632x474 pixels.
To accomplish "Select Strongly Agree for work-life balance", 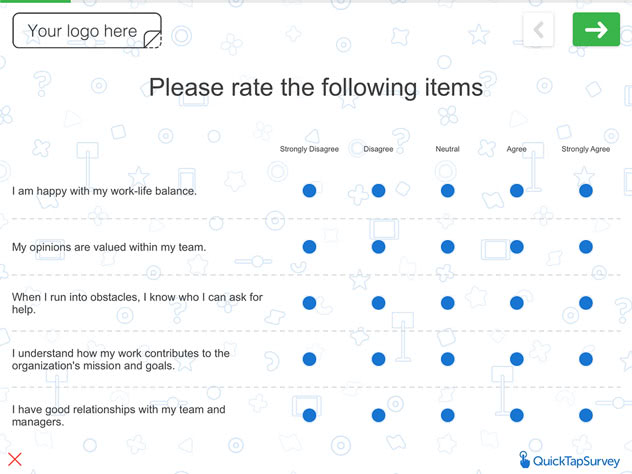I will click(586, 191).
